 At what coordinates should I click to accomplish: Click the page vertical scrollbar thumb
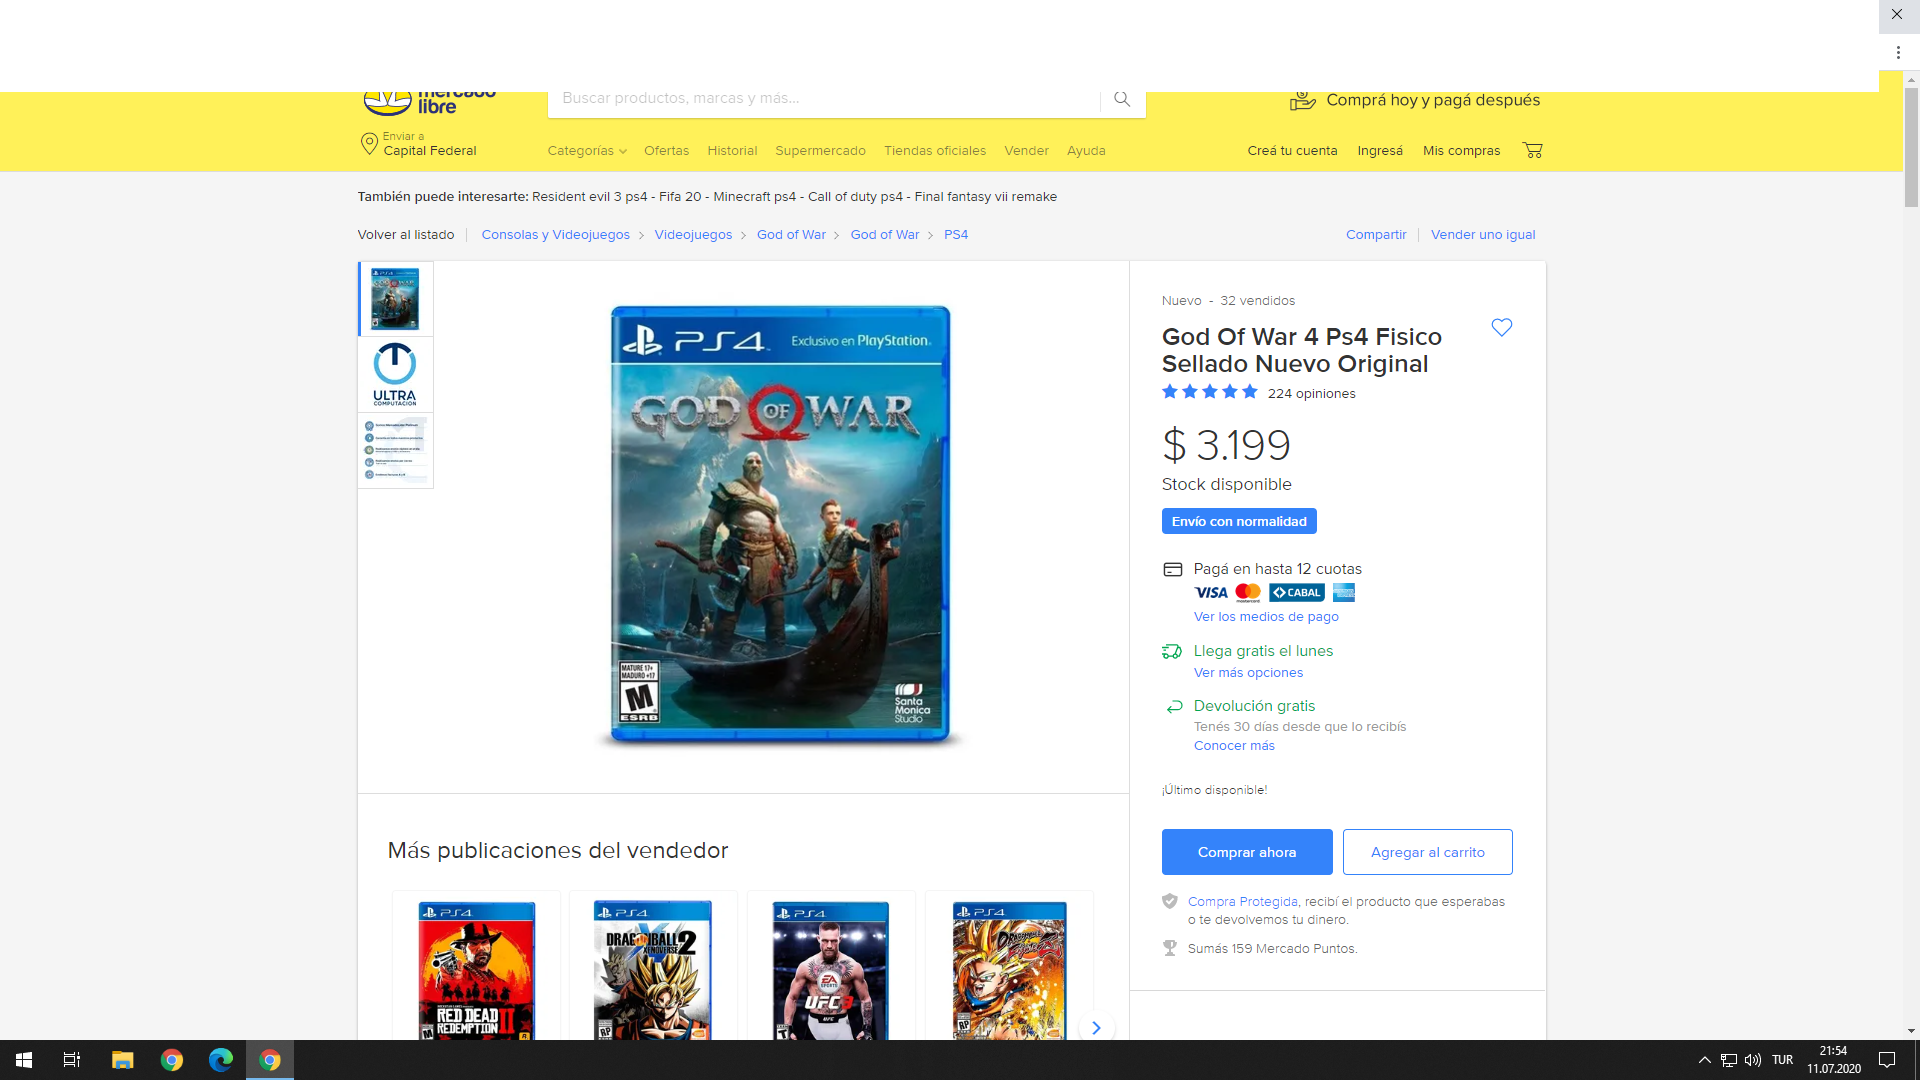1911,147
